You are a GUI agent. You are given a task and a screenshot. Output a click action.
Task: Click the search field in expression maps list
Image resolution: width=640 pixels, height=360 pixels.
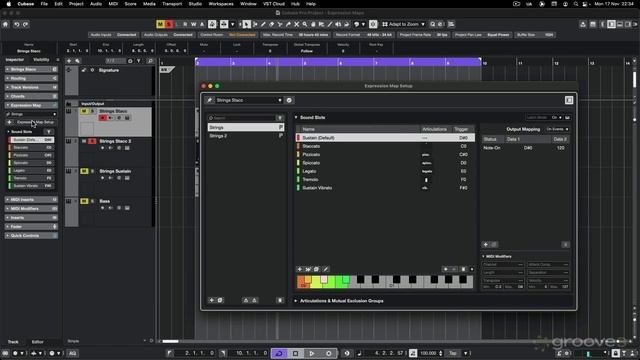coord(242,118)
